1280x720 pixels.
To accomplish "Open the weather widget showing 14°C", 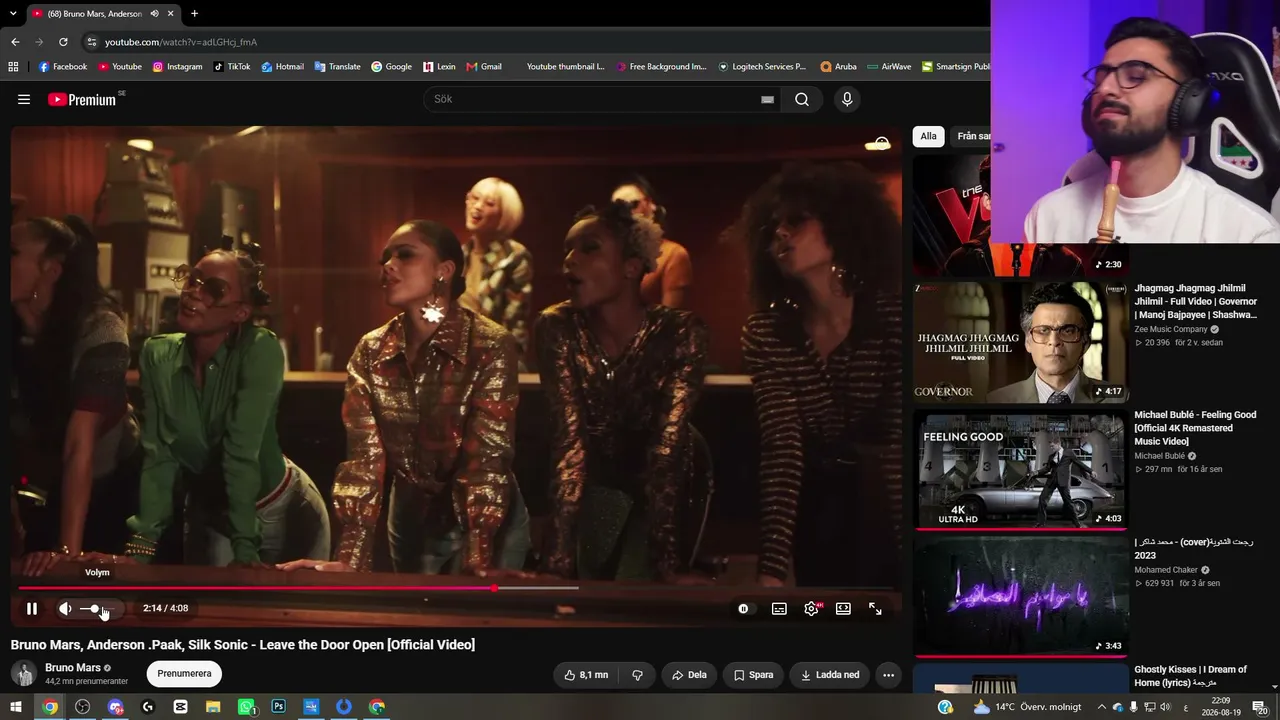I will click(1027, 707).
